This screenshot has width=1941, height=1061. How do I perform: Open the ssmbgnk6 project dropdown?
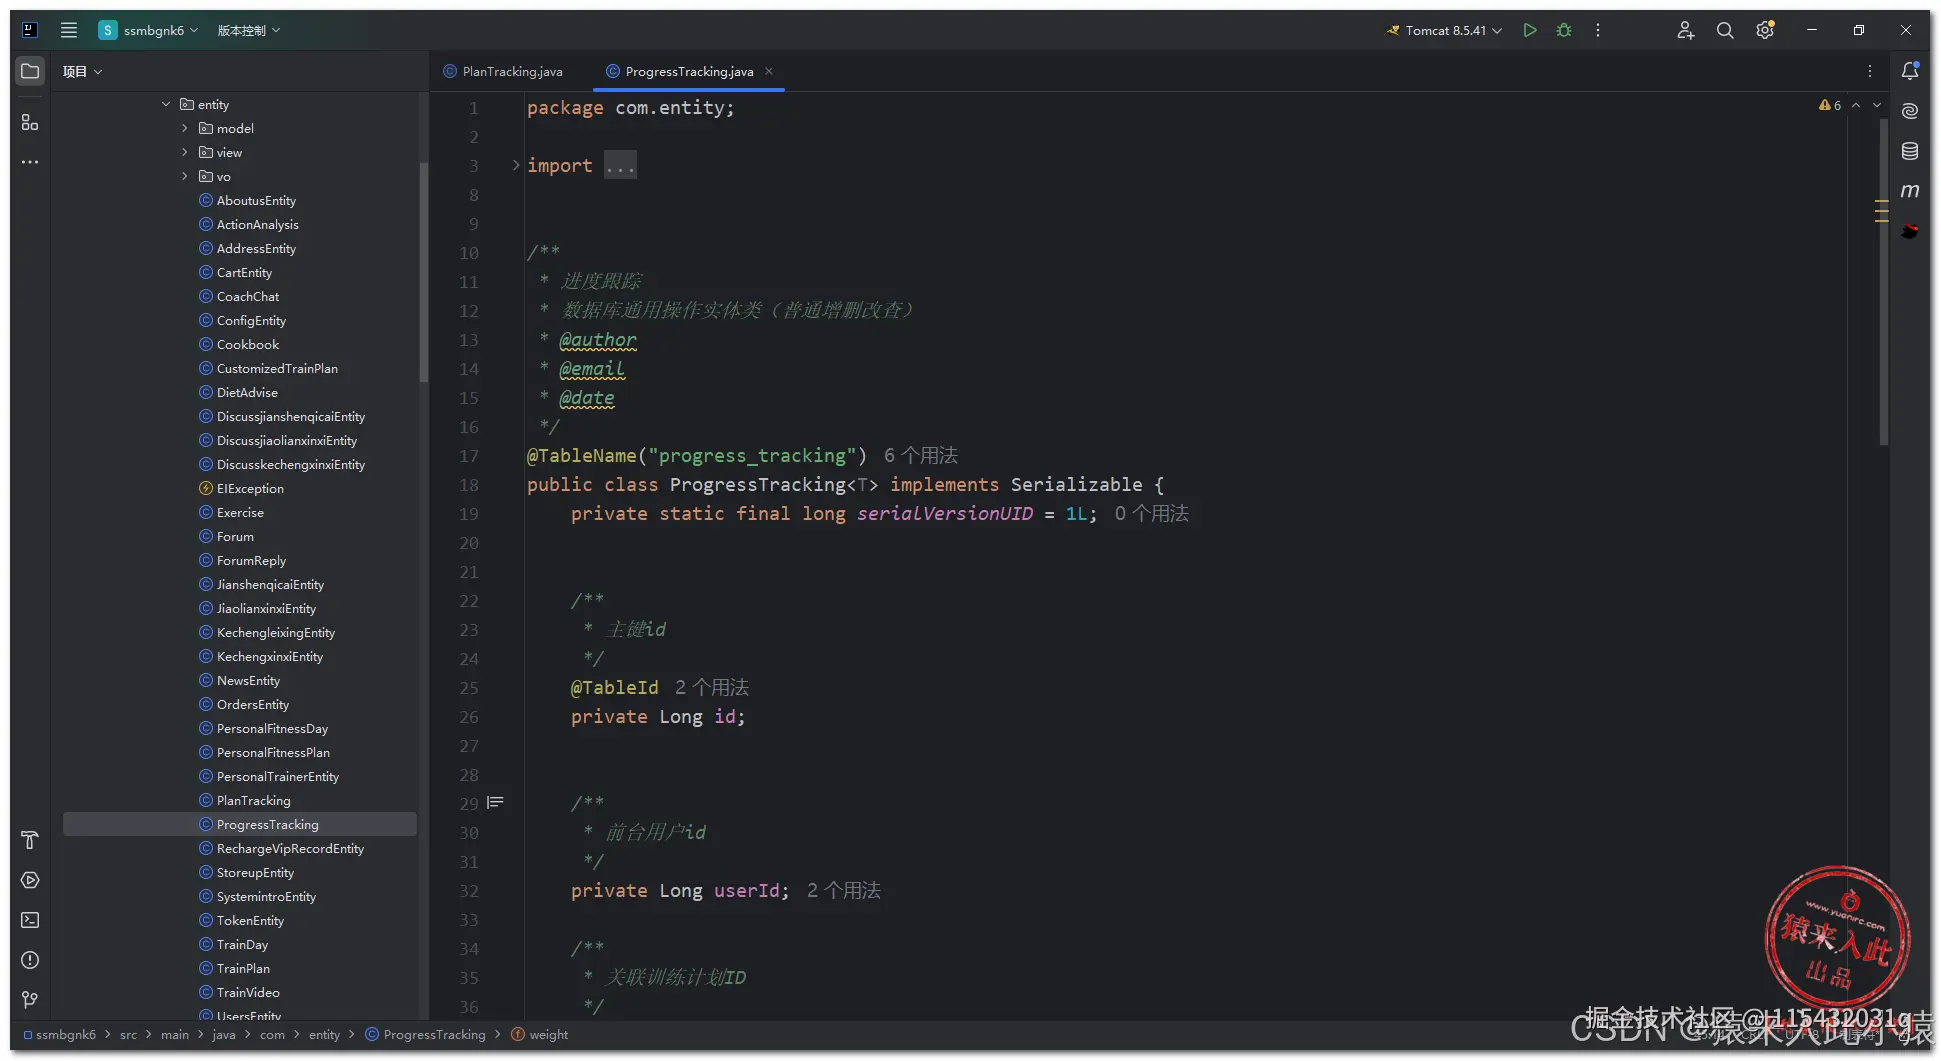[148, 30]
